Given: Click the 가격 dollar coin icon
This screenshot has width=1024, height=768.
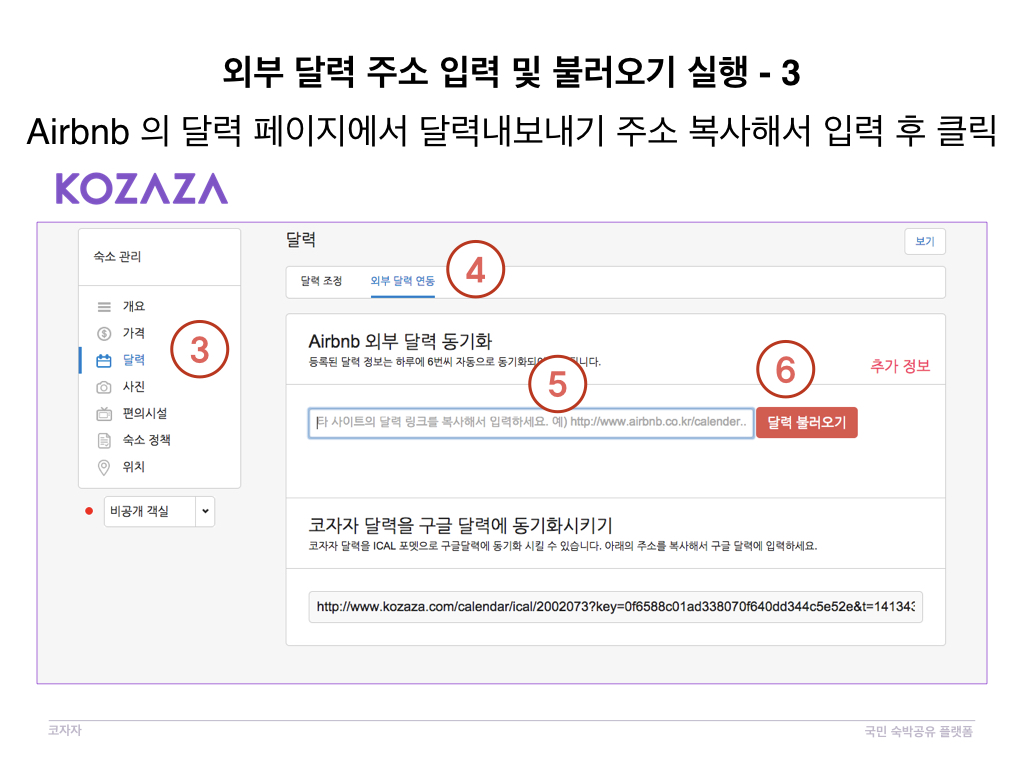Looking at the screenshot, I should tap(104, 334).
